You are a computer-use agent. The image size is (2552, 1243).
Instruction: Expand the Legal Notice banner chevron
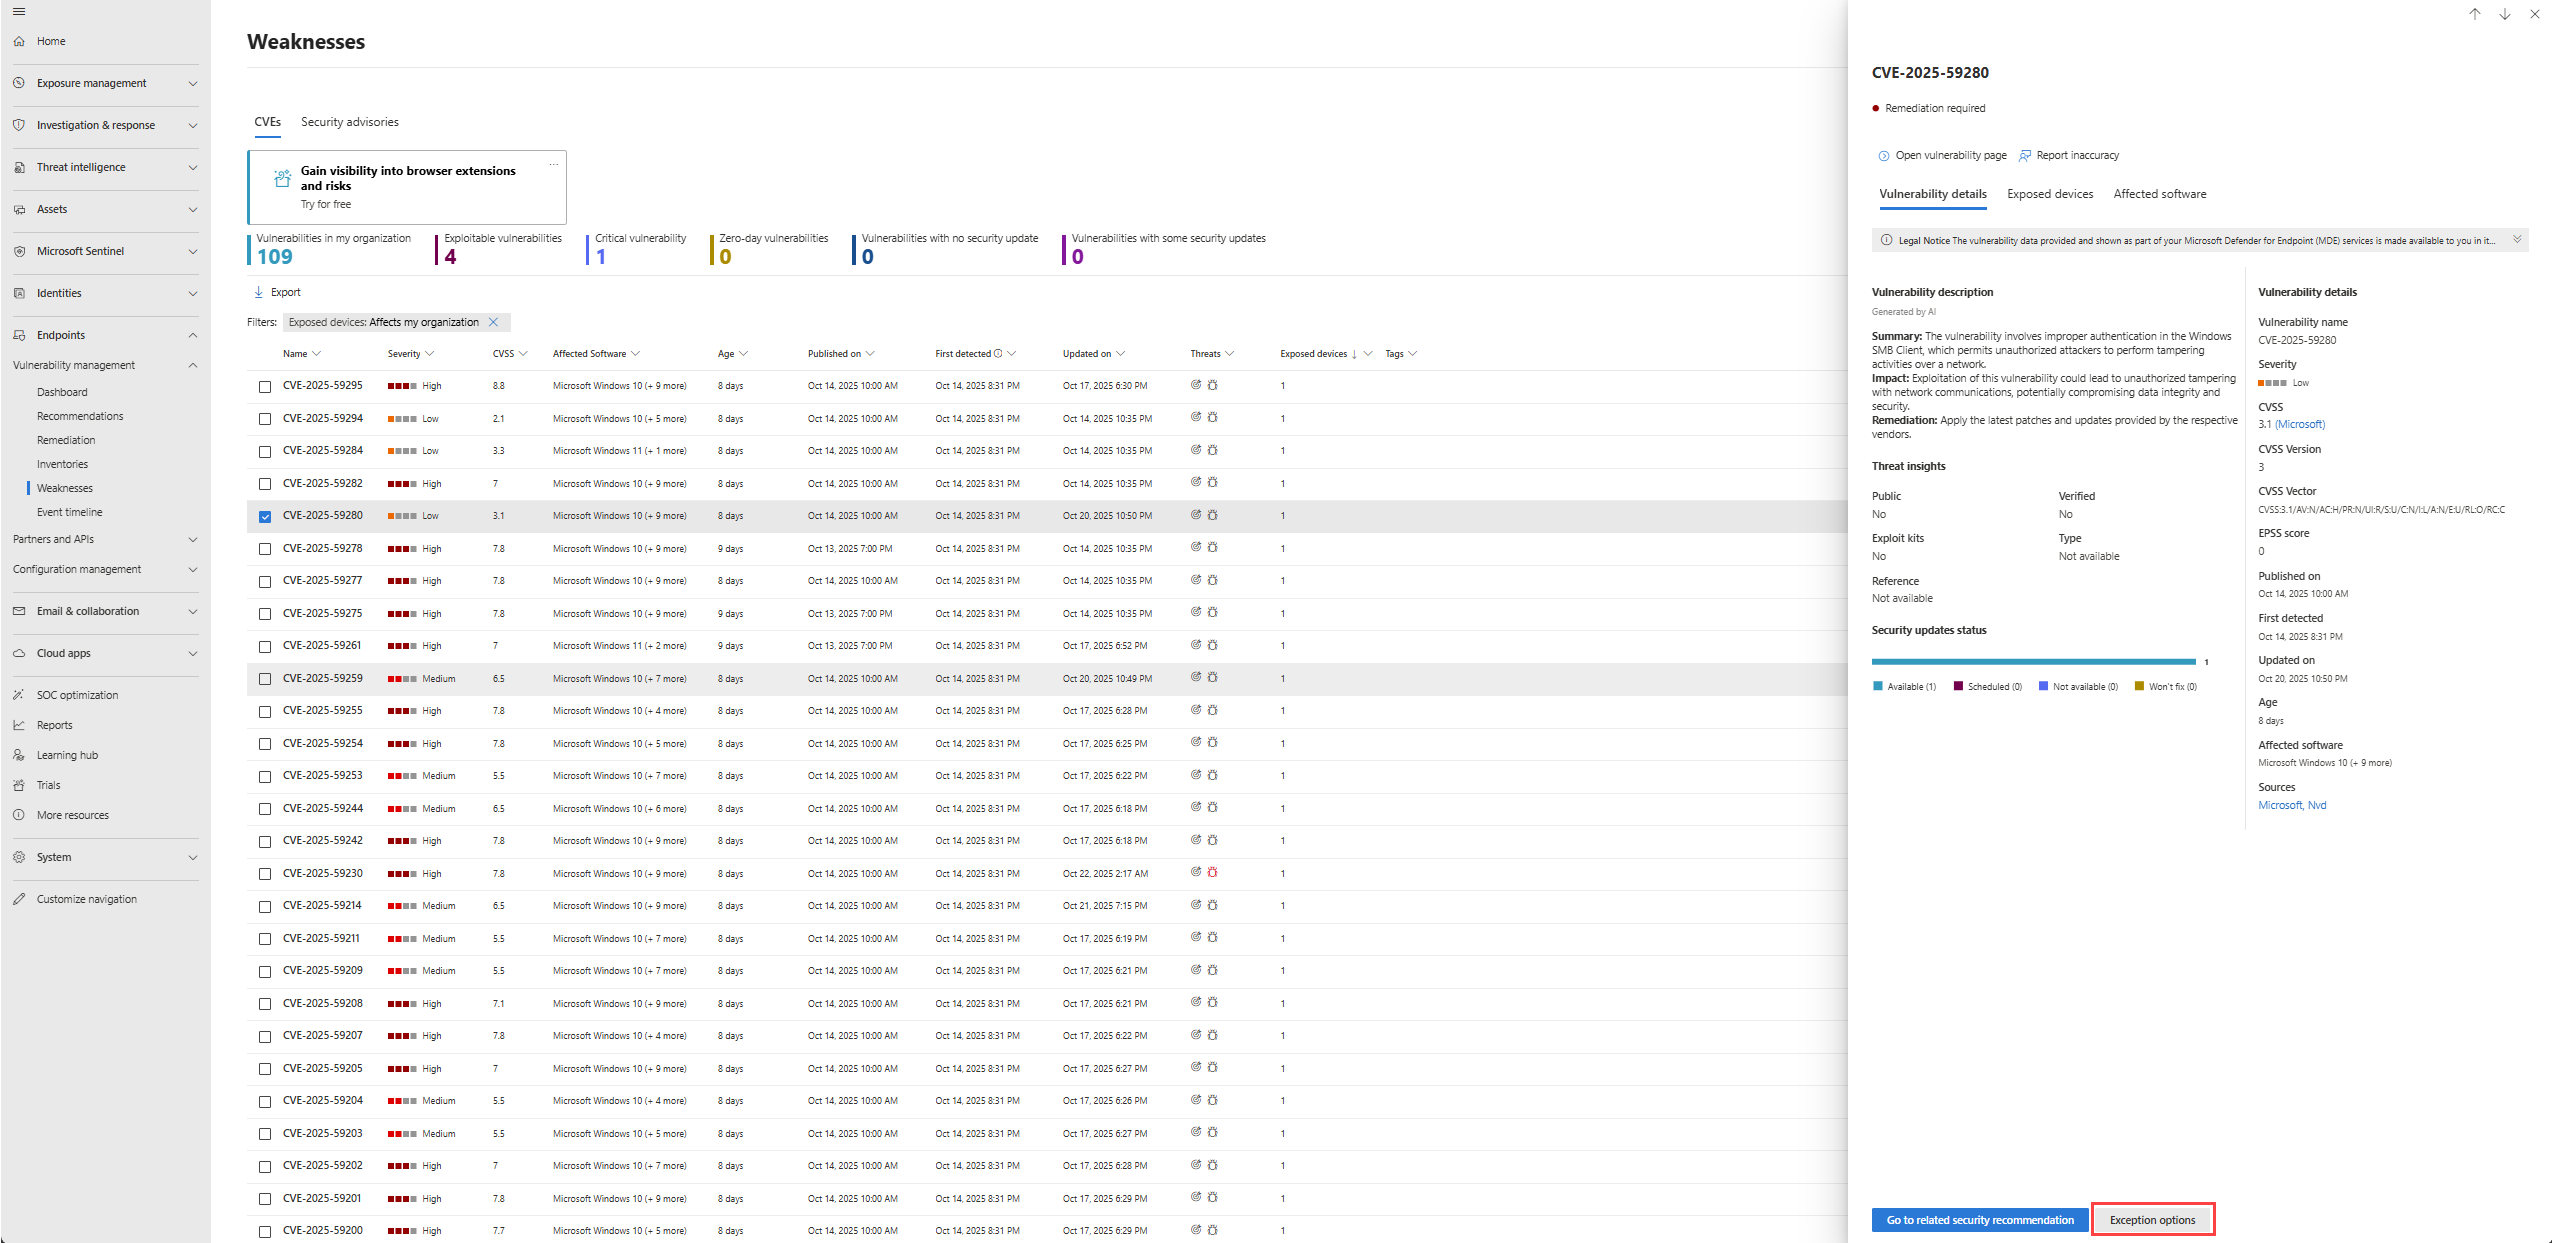coord(2517,240)
